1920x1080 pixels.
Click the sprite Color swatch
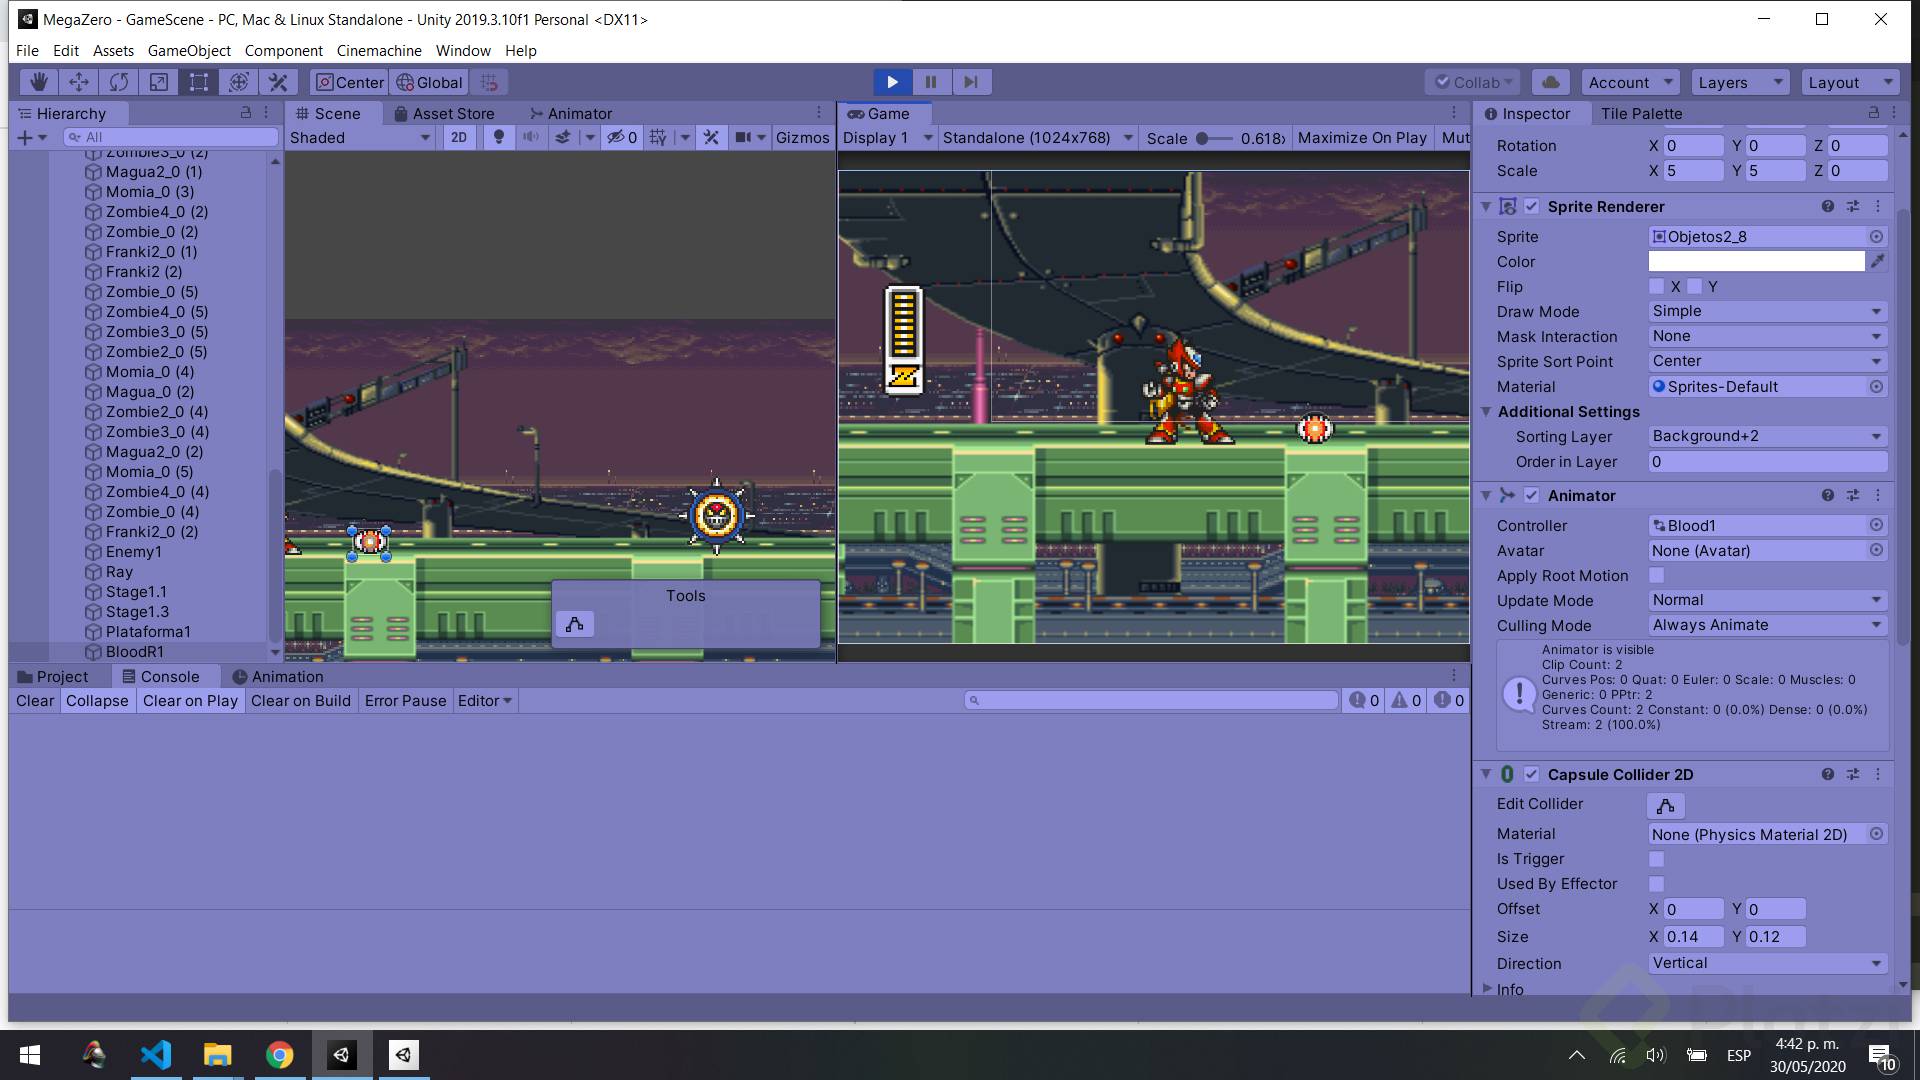coord(1755,262)
